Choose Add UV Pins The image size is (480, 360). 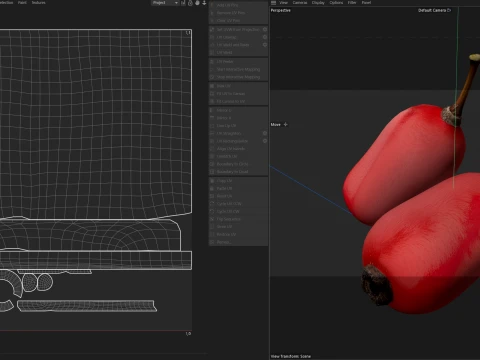[238, 5]
